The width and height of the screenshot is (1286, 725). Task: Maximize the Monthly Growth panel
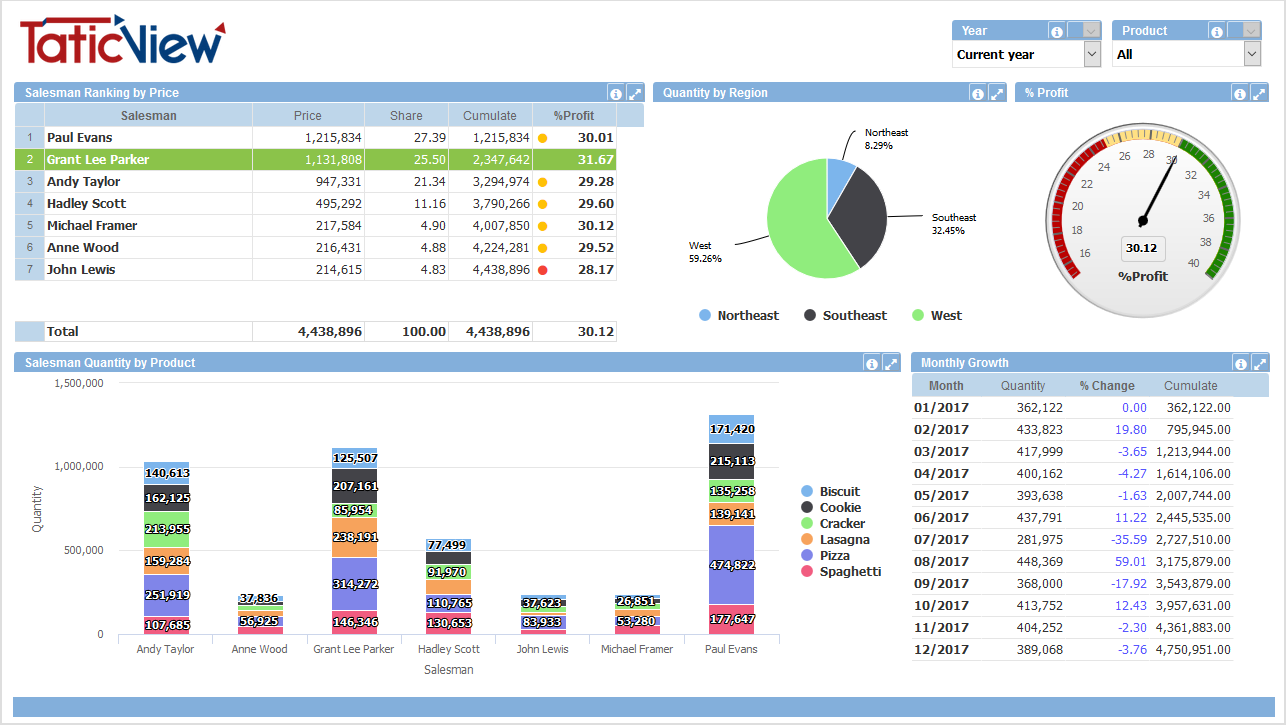1259,364
